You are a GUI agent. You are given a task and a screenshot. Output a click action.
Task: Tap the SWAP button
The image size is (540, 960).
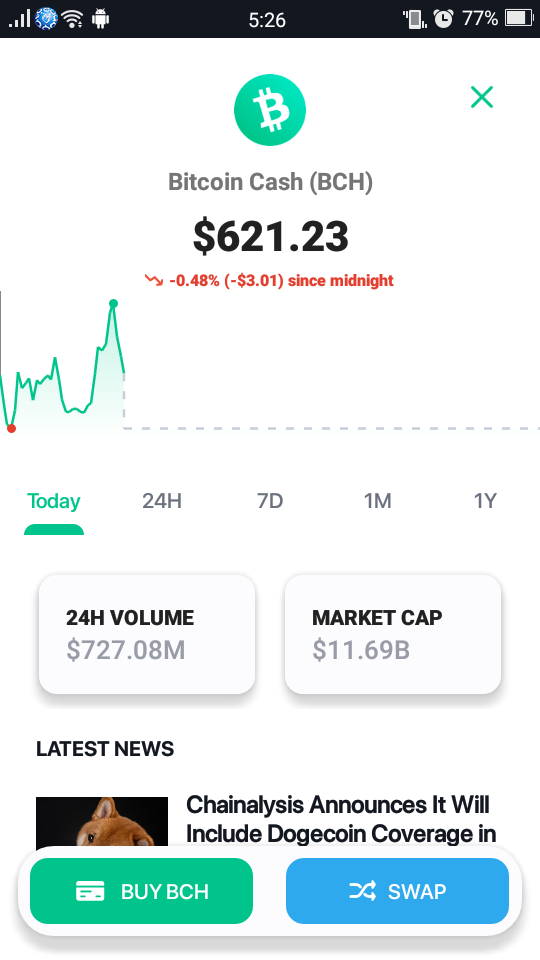[397, 891]
